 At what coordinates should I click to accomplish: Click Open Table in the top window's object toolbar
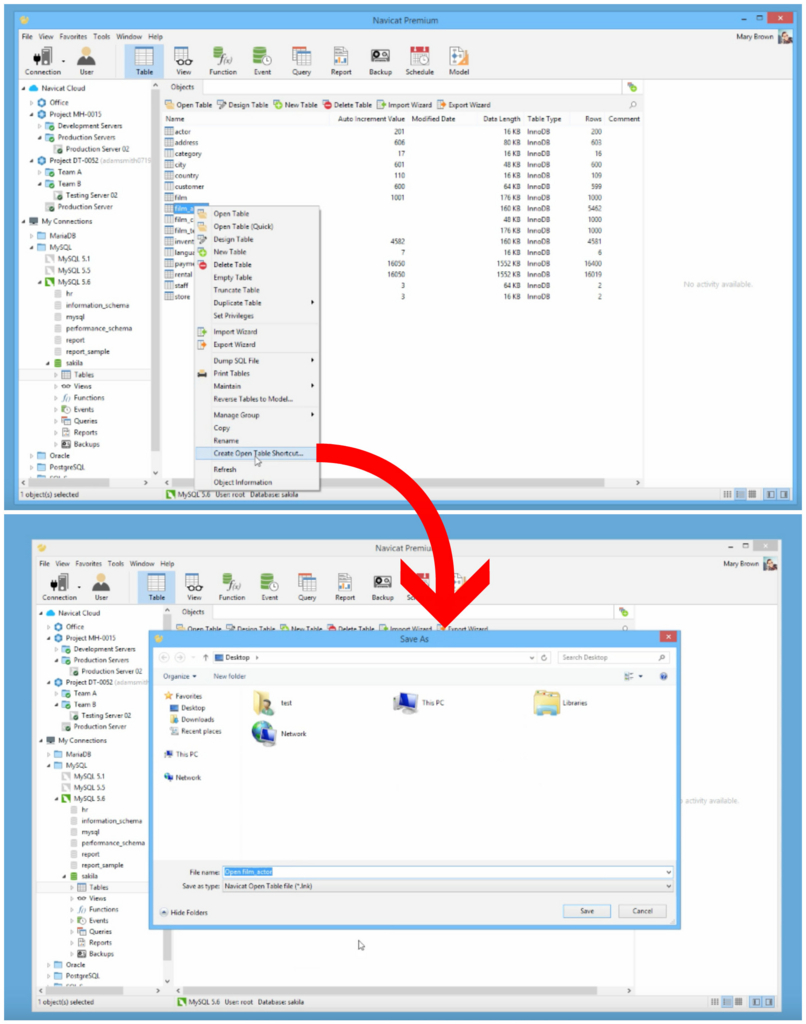pyautogui.click(x=188, y=104)
